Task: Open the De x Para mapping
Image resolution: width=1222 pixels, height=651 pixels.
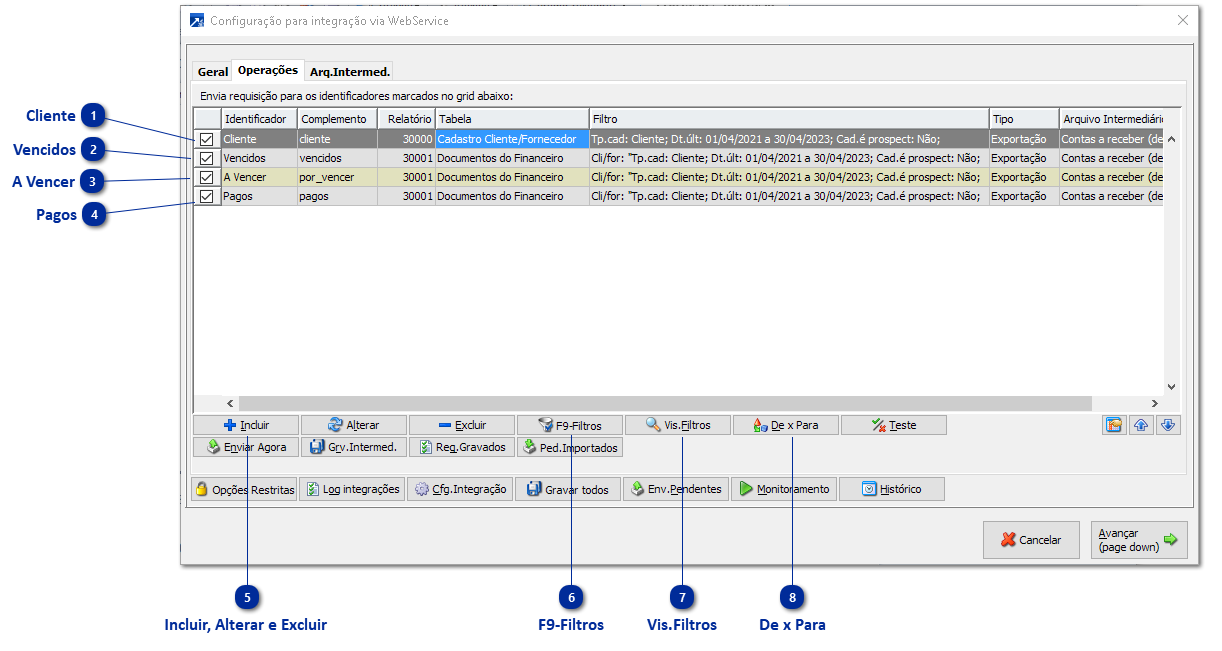Action: pyautogui.click(x=786, y=425)
